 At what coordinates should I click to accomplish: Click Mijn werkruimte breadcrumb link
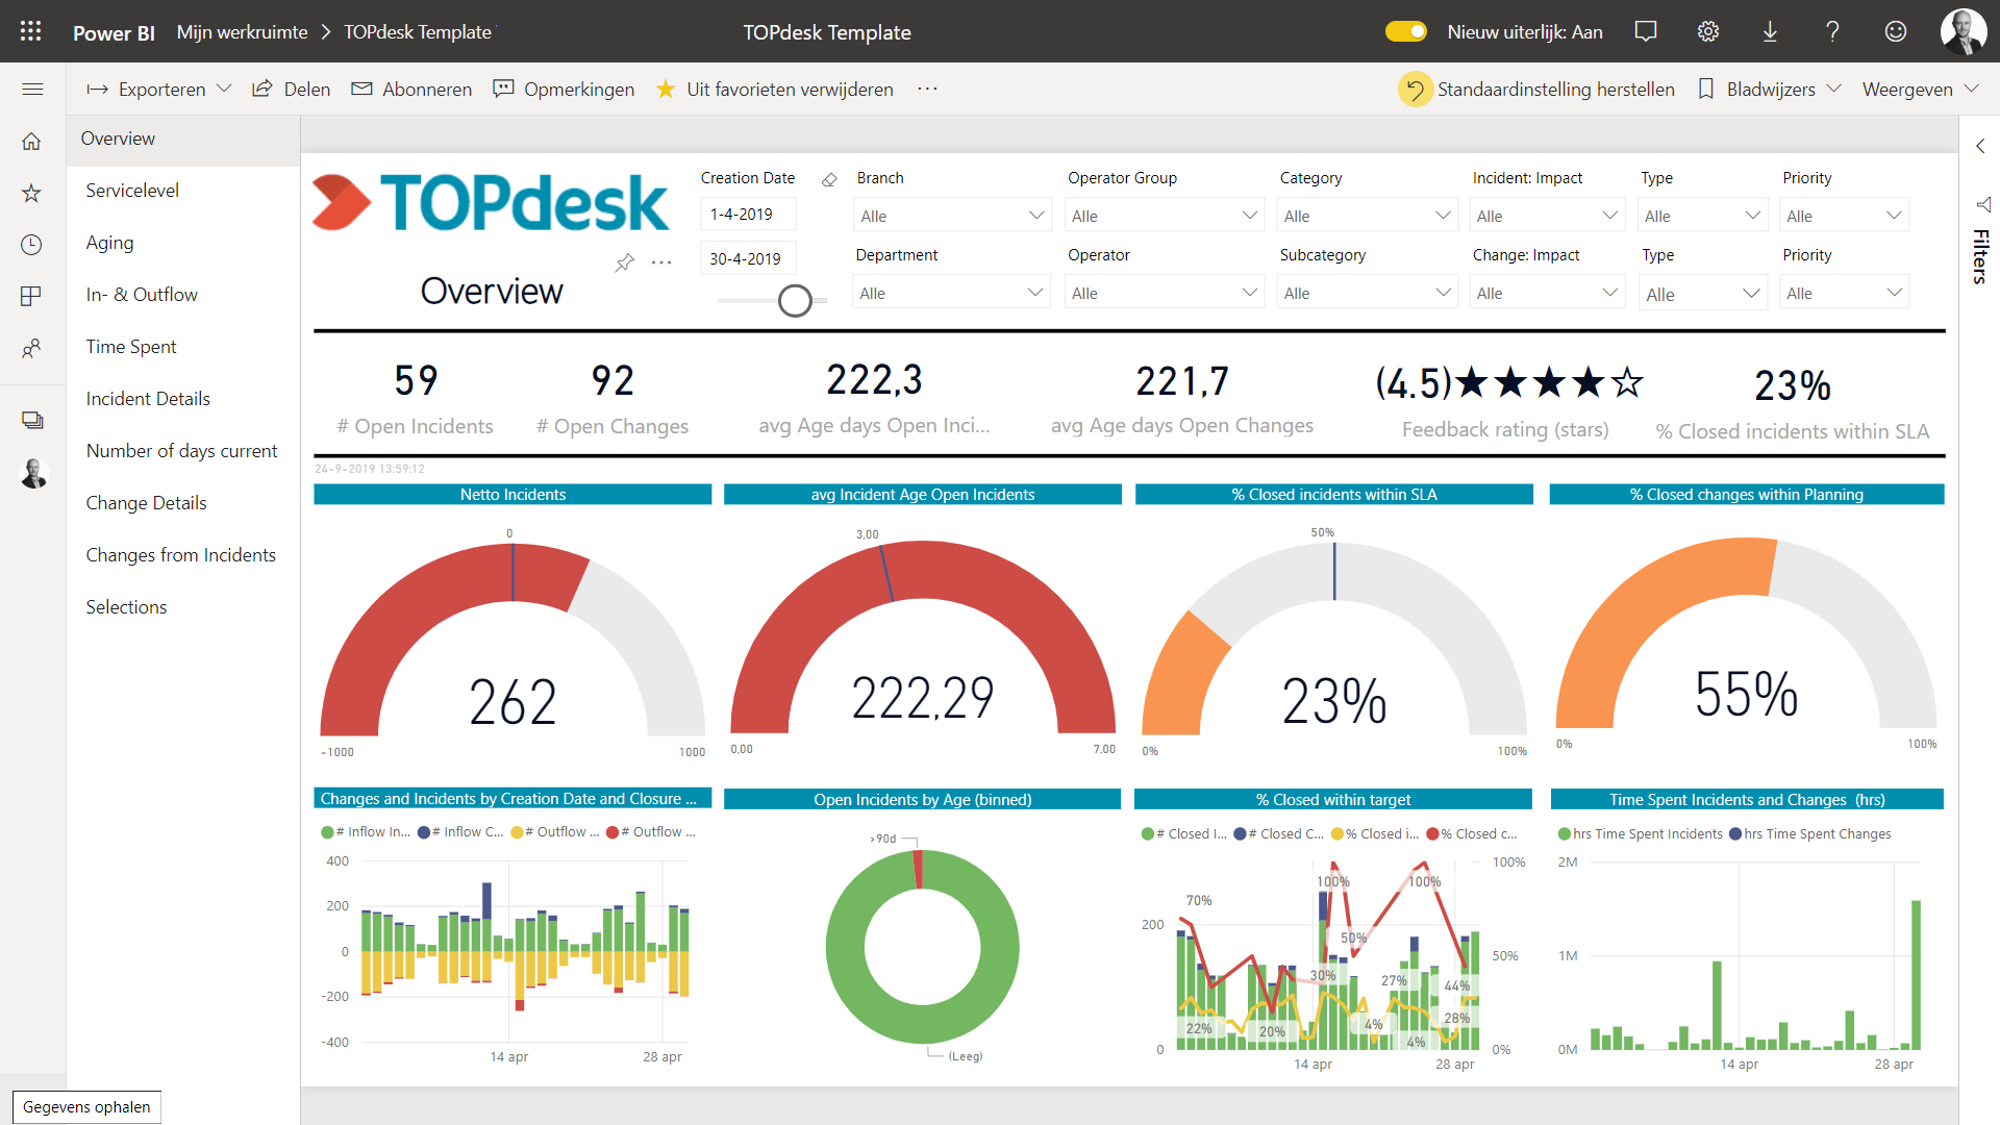pyautogui.click(x=242, y=32)
